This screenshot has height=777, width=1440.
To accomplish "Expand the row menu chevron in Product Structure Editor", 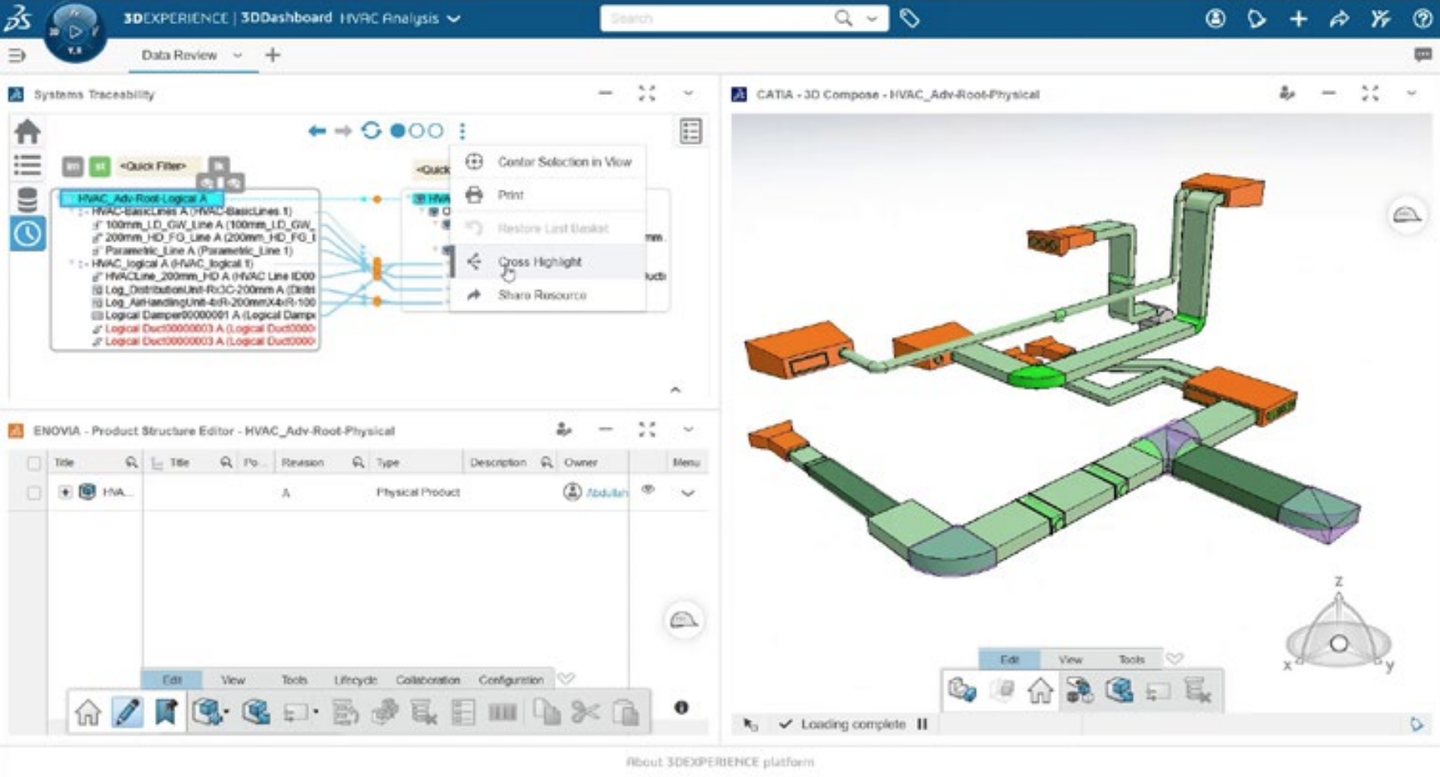I will pos(687,491).
